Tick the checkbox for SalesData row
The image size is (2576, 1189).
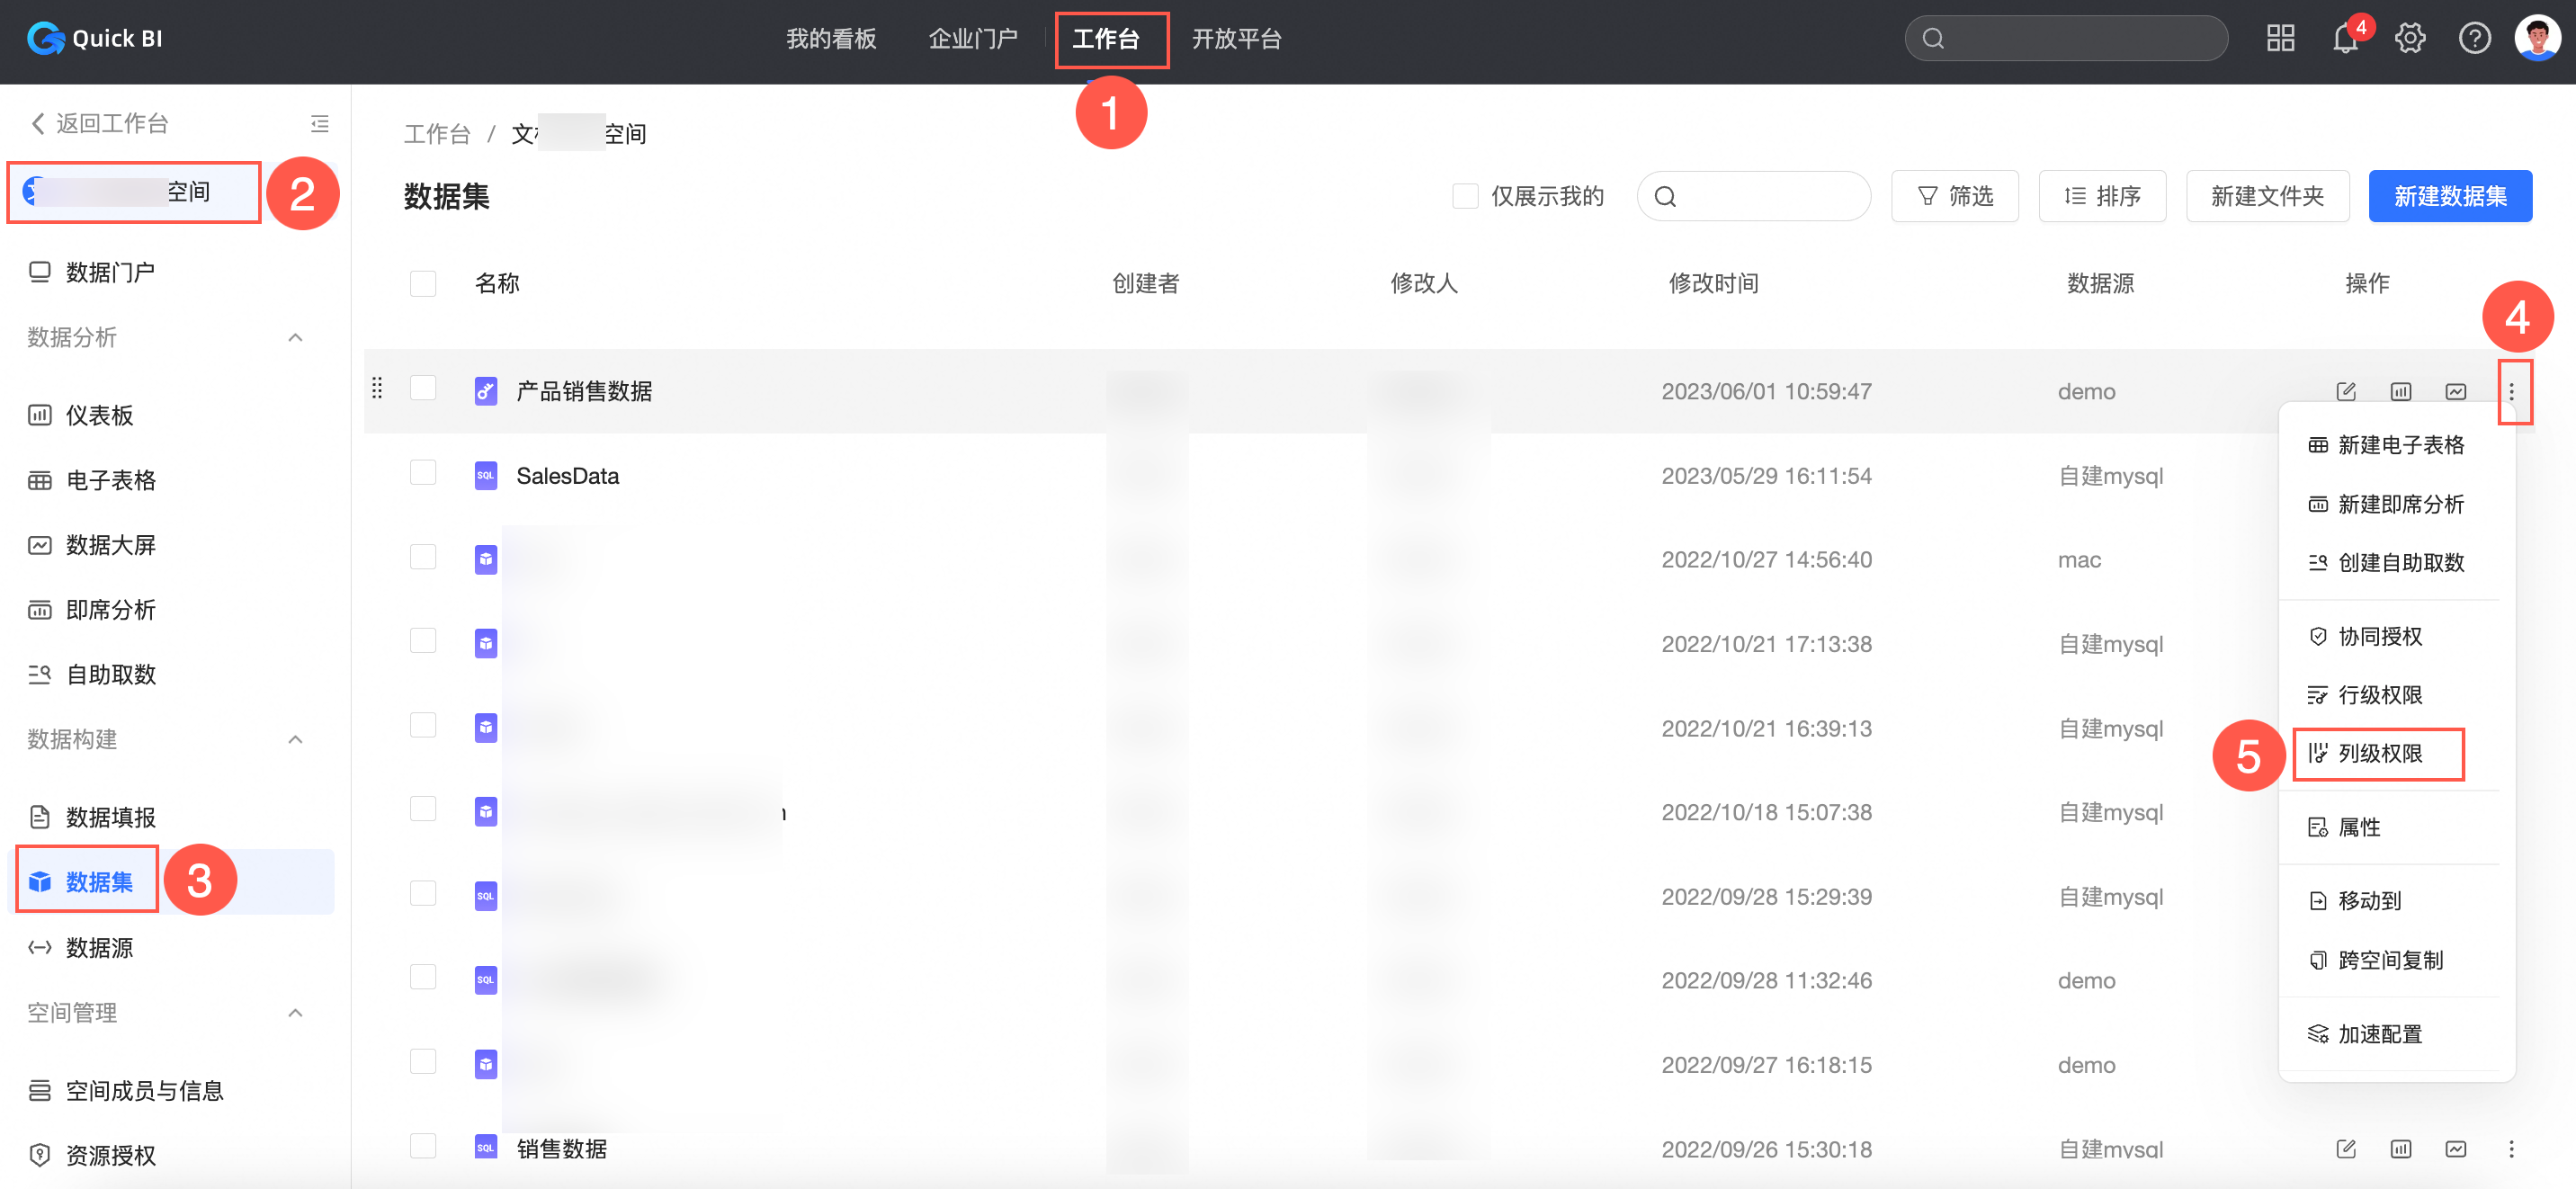point(423,473)
